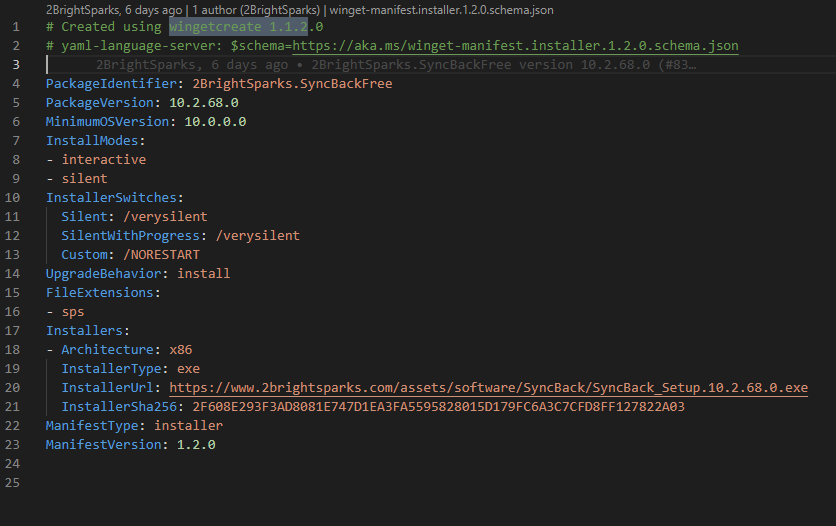
Task: Click the CodeLens author annotation '2BrightSparks, 6 days ago'
Action: tap(114, 10)
